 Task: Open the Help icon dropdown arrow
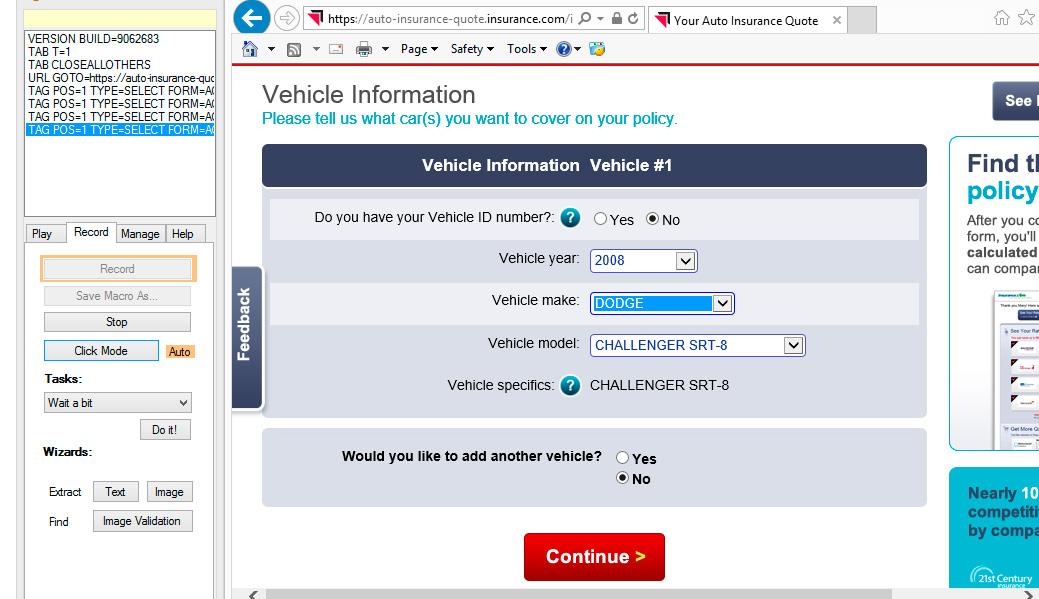point(578,49)
